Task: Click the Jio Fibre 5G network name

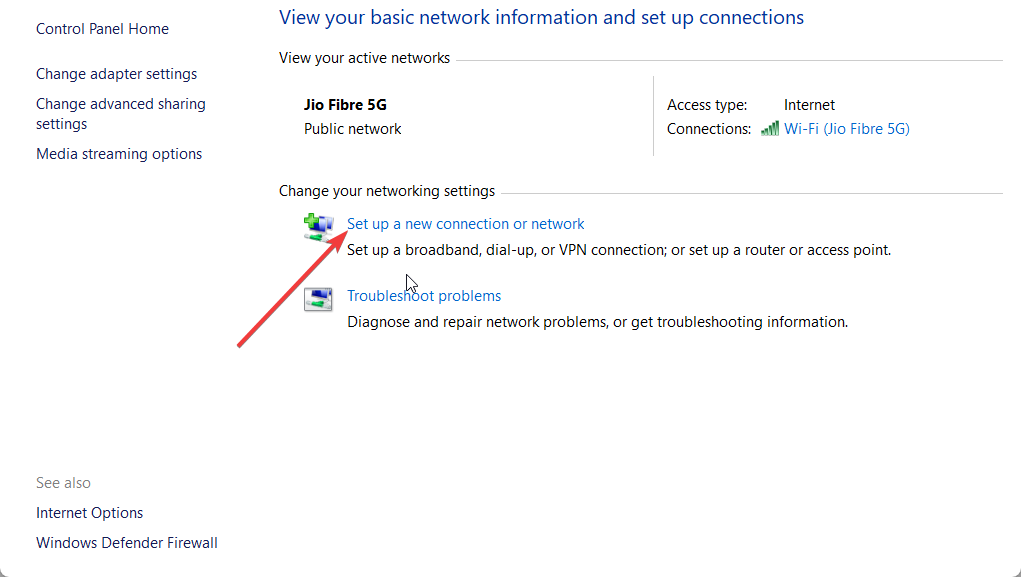Action: (x=345, y=105)
